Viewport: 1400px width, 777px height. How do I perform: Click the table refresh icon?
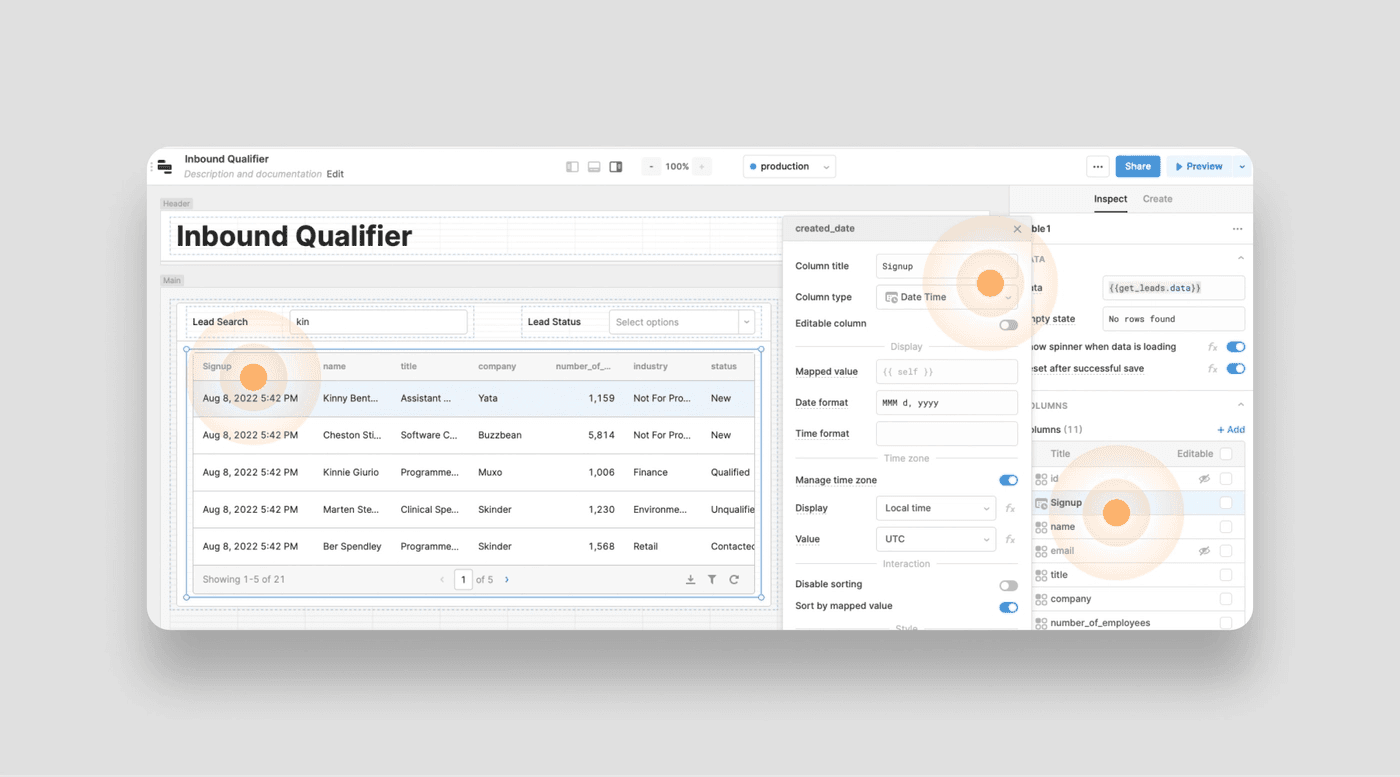coord(734,580)
